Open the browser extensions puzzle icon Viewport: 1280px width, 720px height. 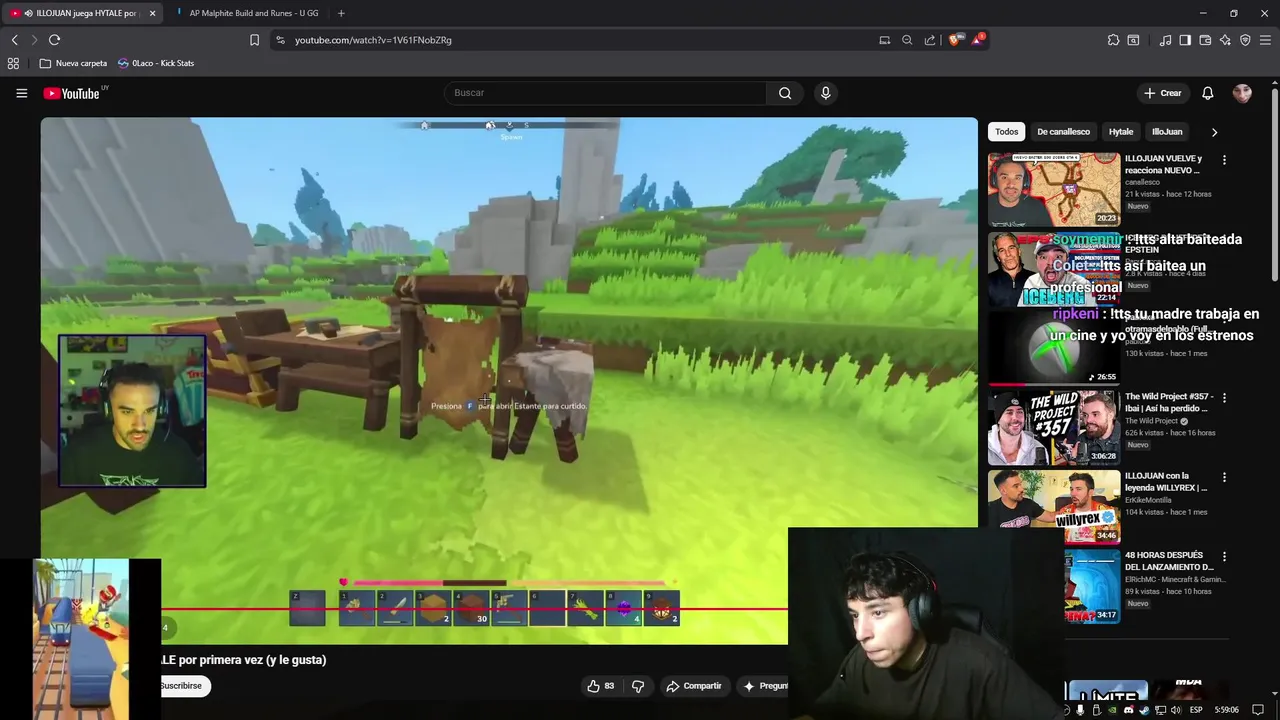click(1113, 40)
